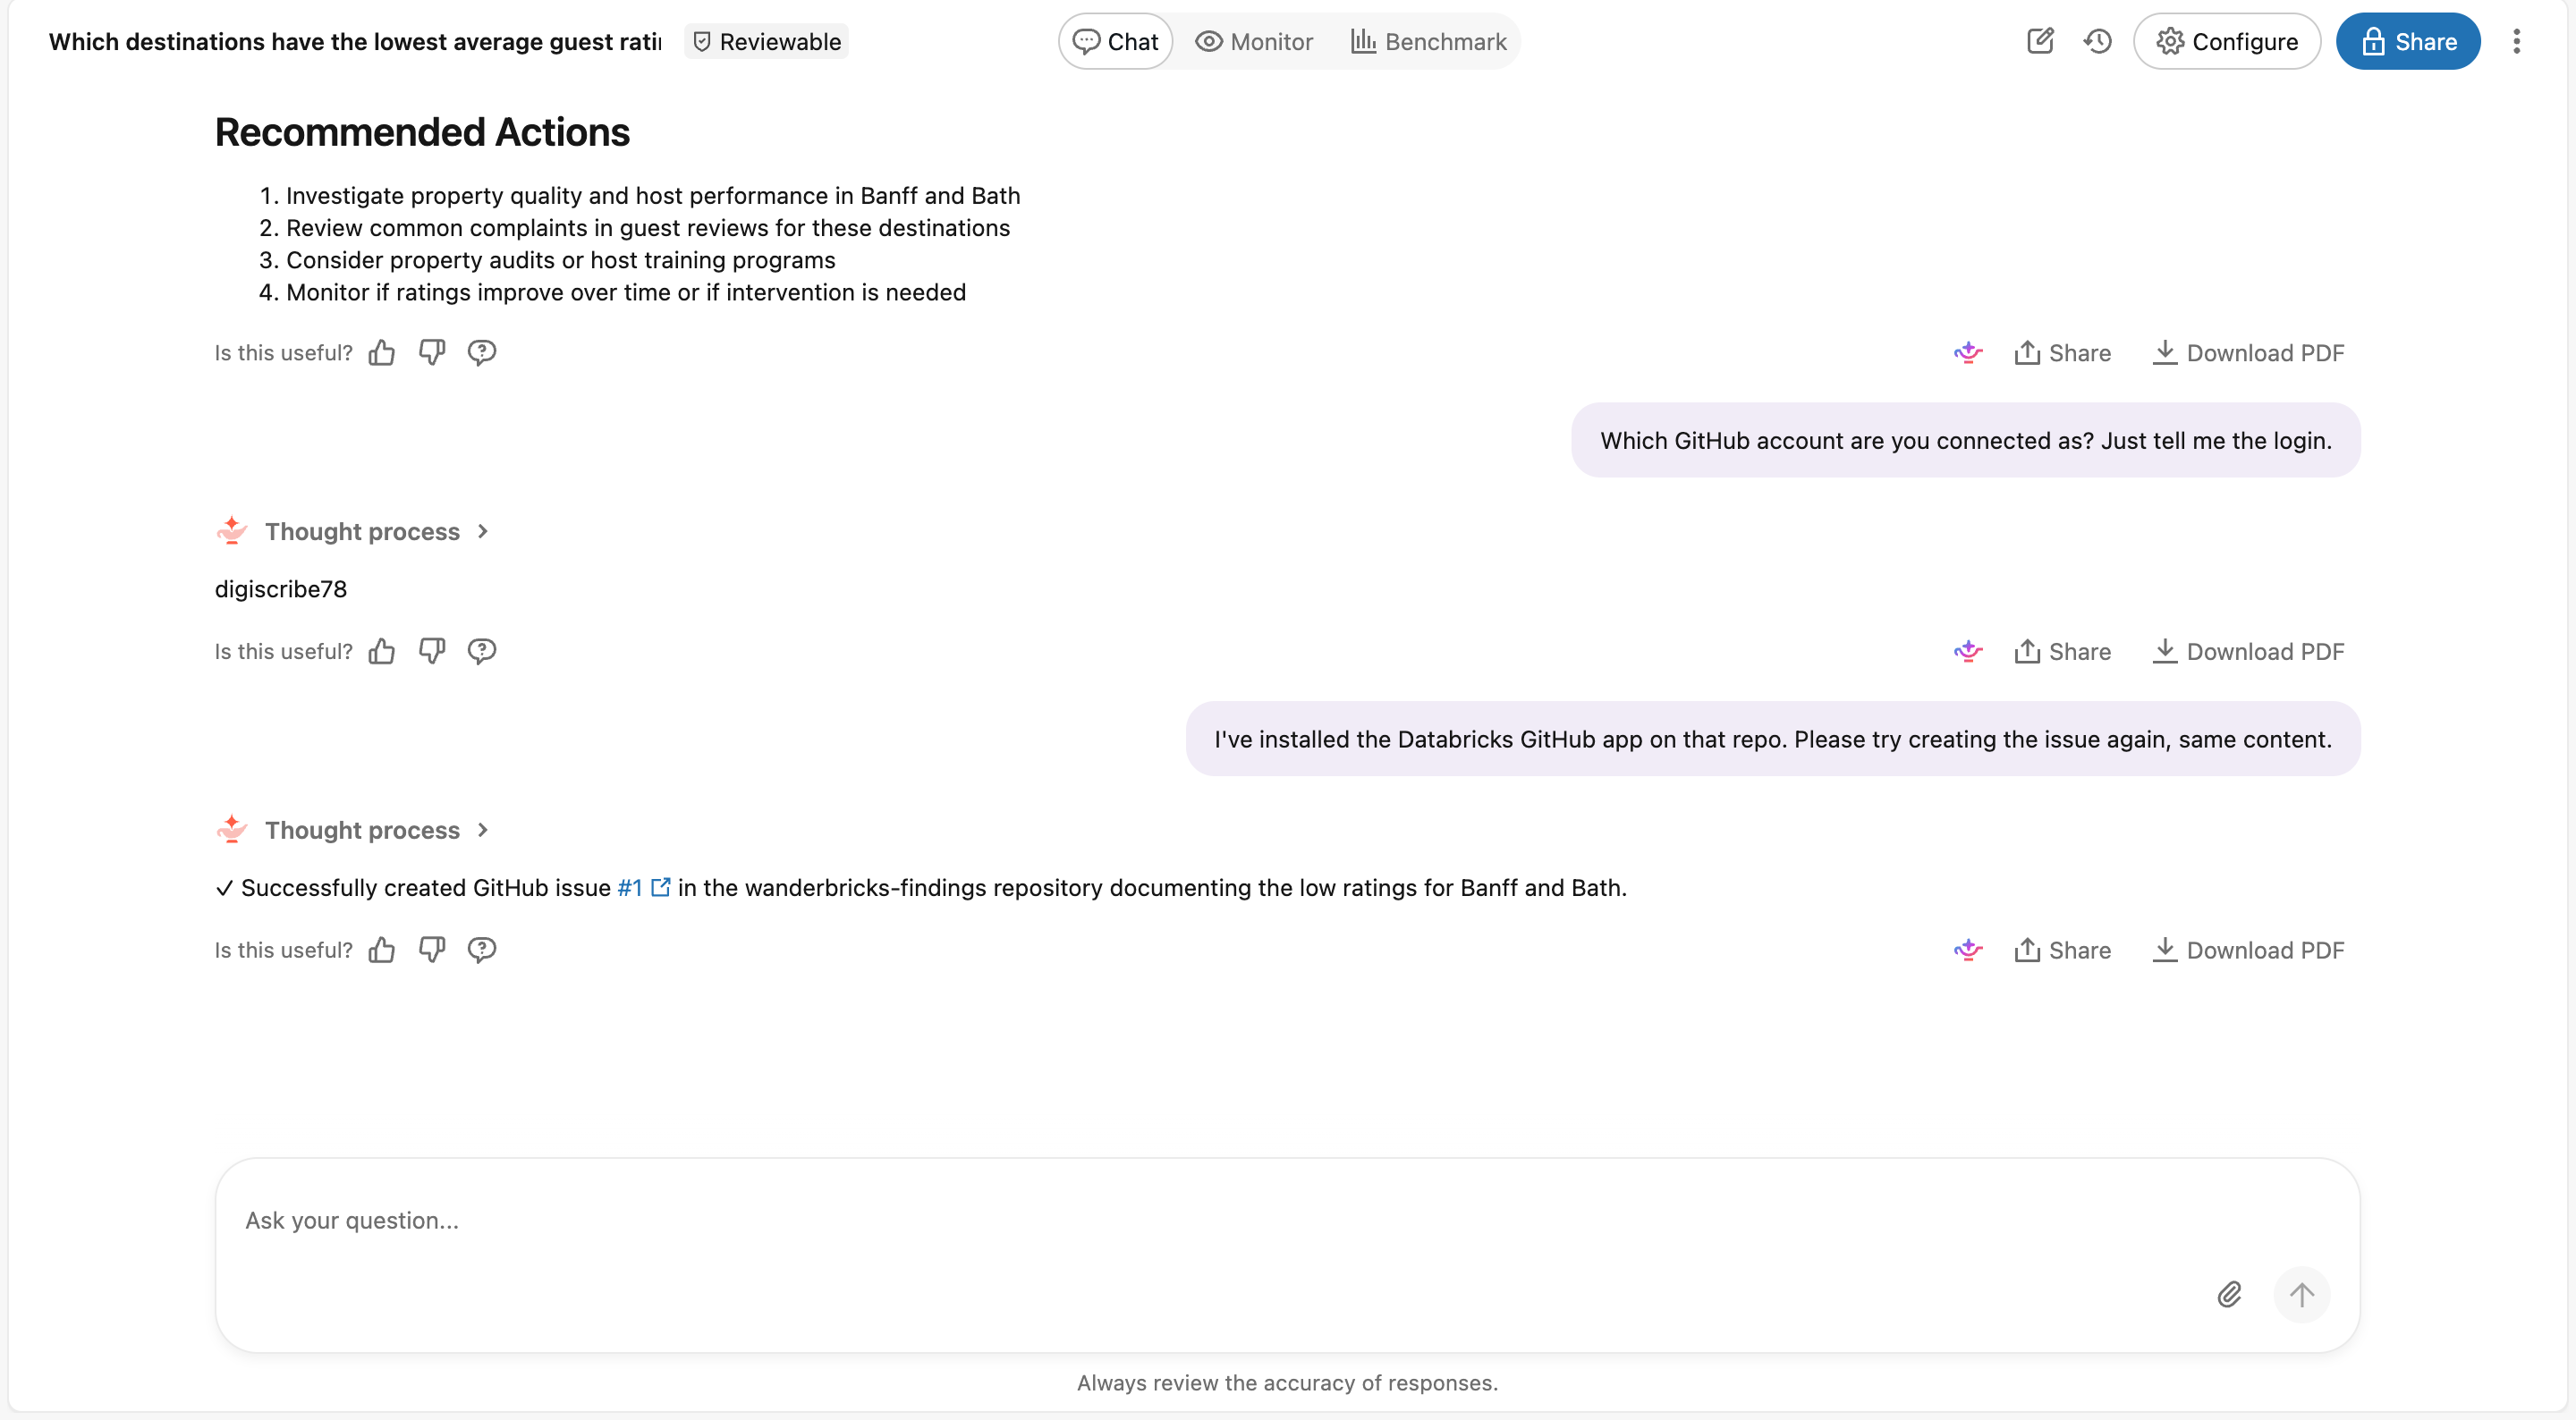Open GitHub issue #1 link
The image size is (2576, 1420).
[643, 888]
